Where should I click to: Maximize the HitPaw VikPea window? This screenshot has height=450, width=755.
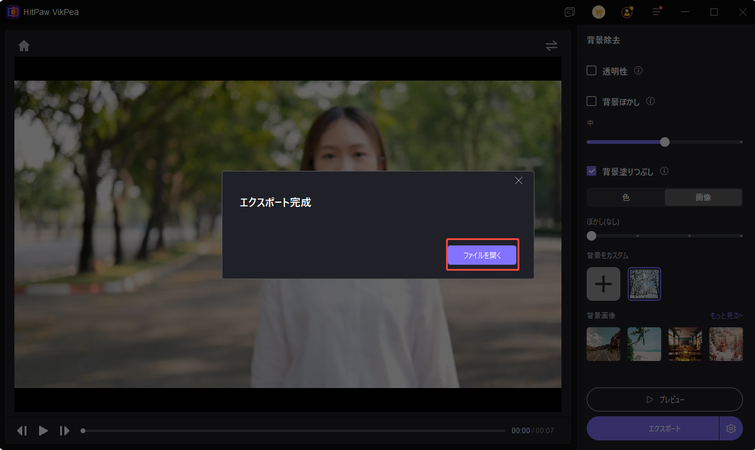point(714,12)
